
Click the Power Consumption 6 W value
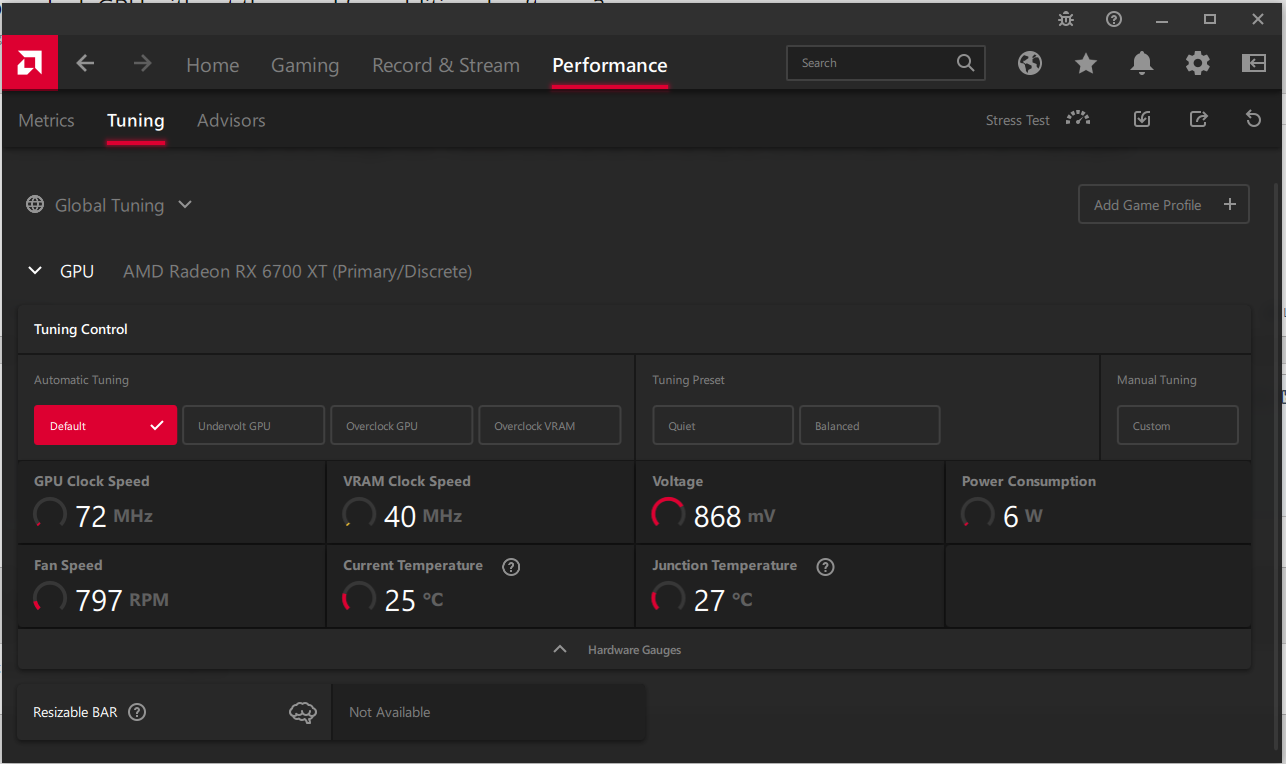(1023, 516)
